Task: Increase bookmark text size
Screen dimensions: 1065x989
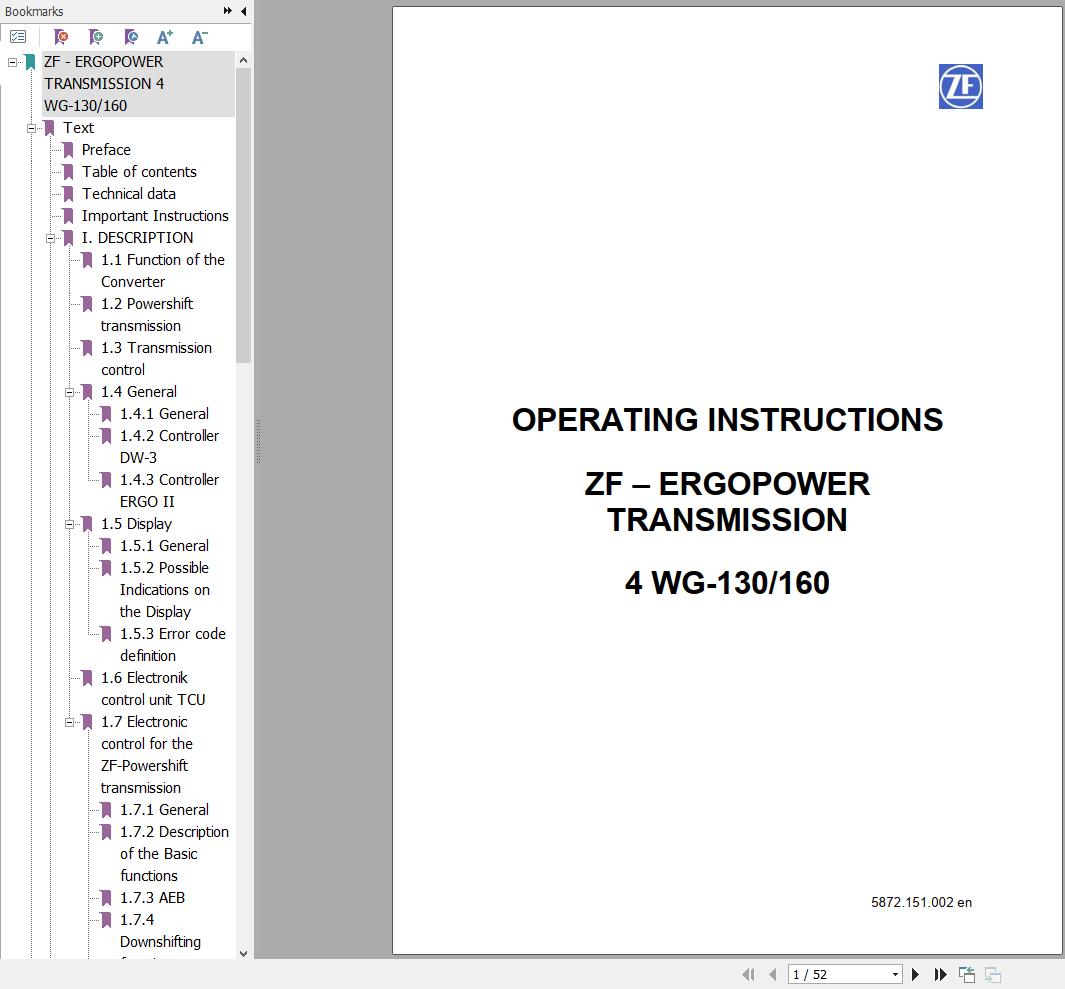Action: (x=165, y=36)
